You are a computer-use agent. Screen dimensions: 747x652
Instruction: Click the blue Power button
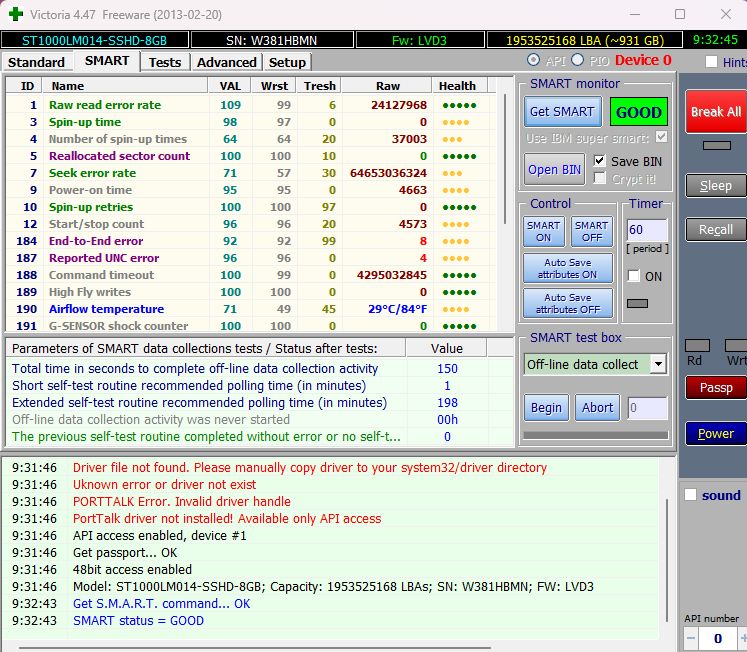click(x=716, y=433)
